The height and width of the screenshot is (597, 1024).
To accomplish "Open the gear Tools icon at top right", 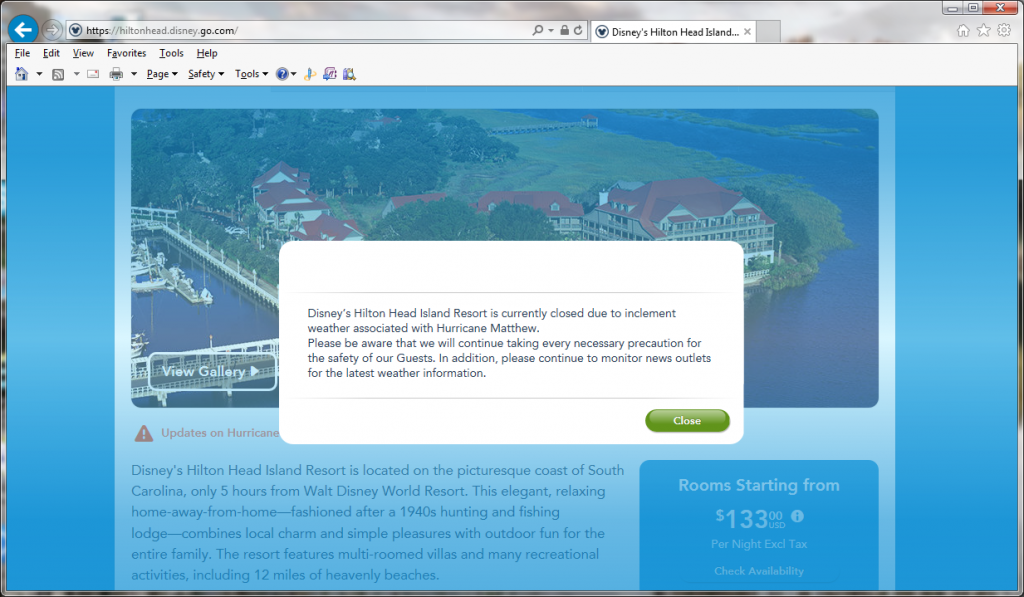I will (x=1004, y=31).
